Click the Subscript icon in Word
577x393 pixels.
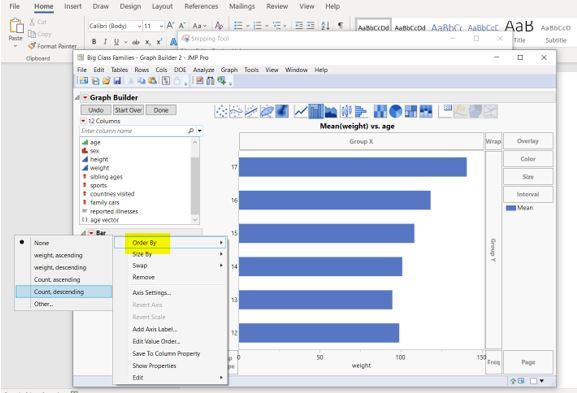pos(148,42)
